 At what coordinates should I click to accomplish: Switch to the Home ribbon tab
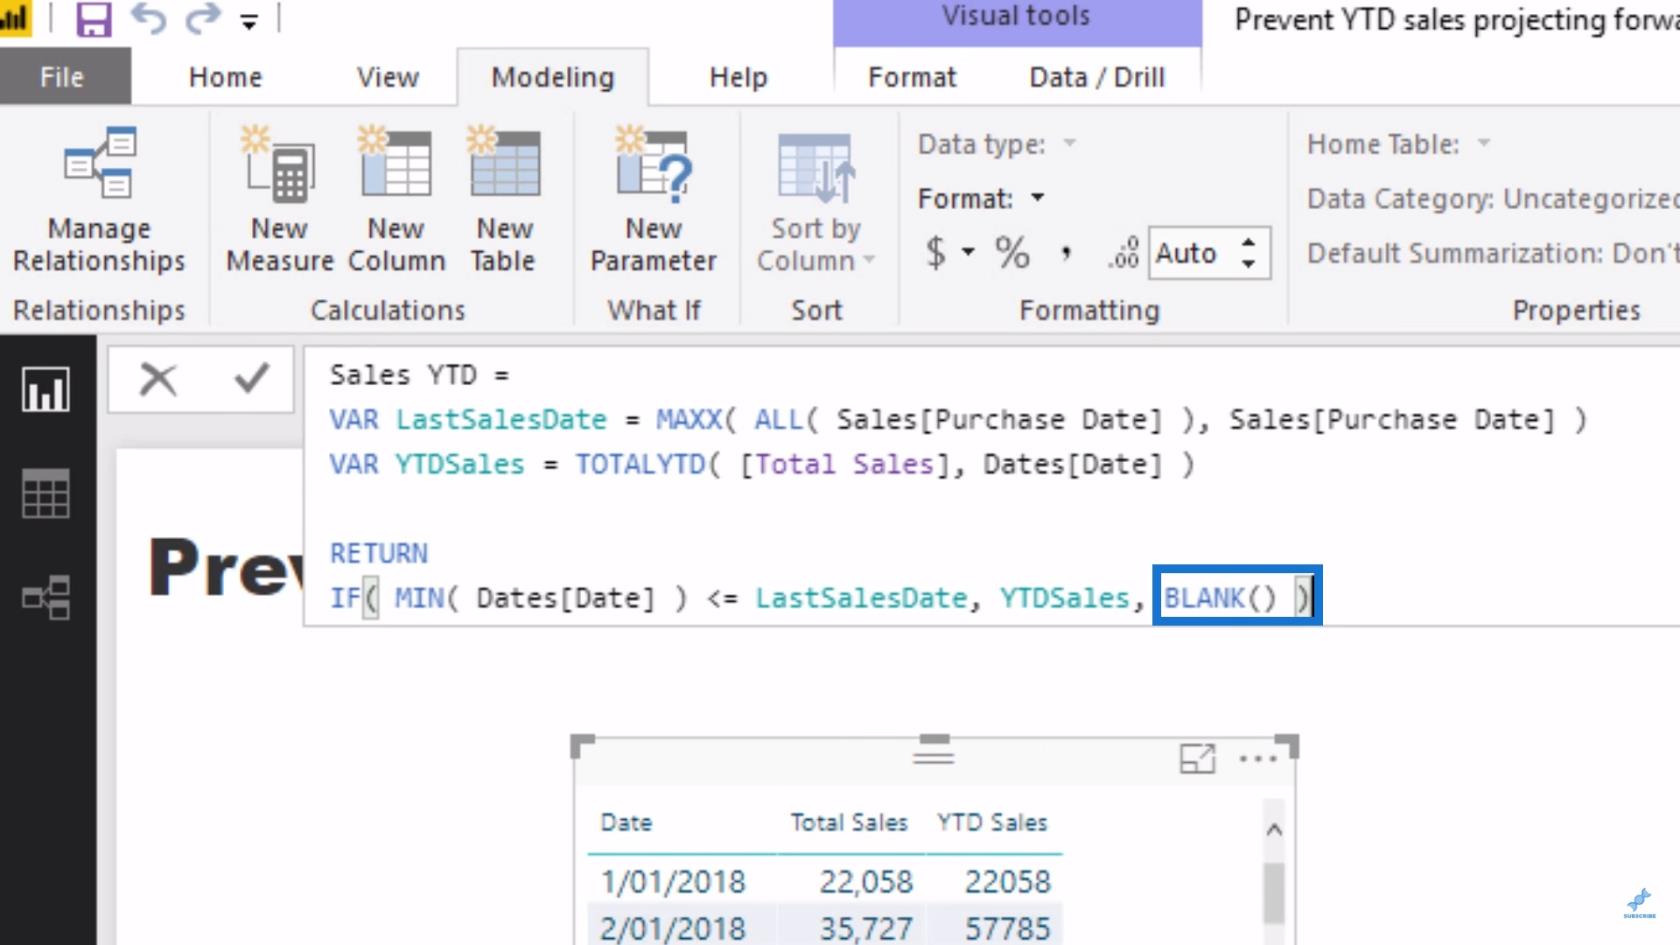coord(225,77)
